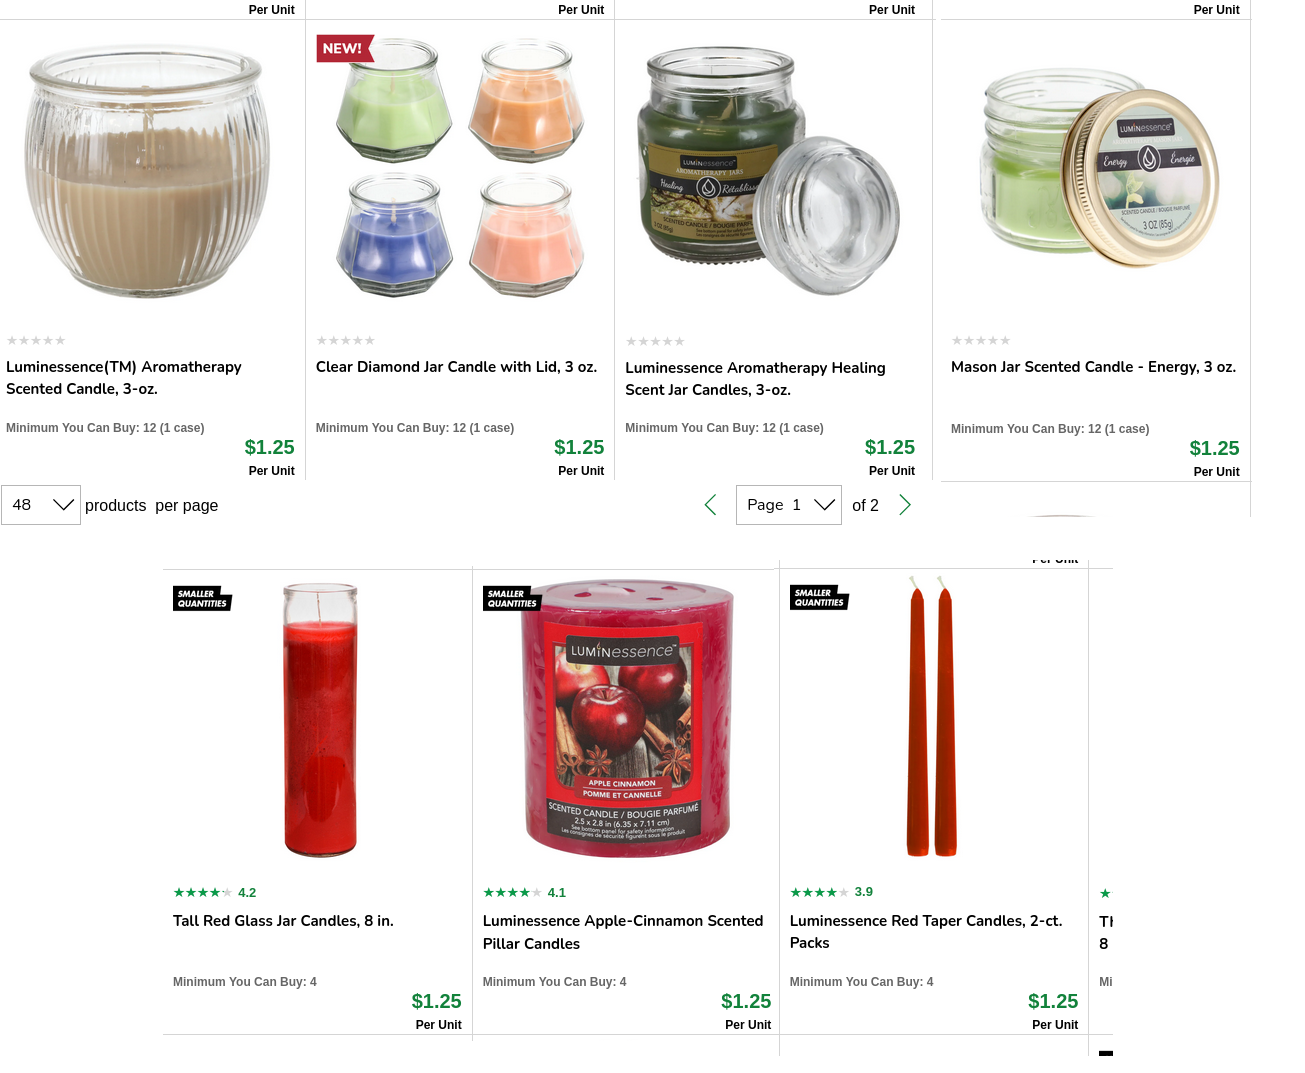Select the red taper candles image
Viewport: 1305px width, 1073px height.
[932, 717]
